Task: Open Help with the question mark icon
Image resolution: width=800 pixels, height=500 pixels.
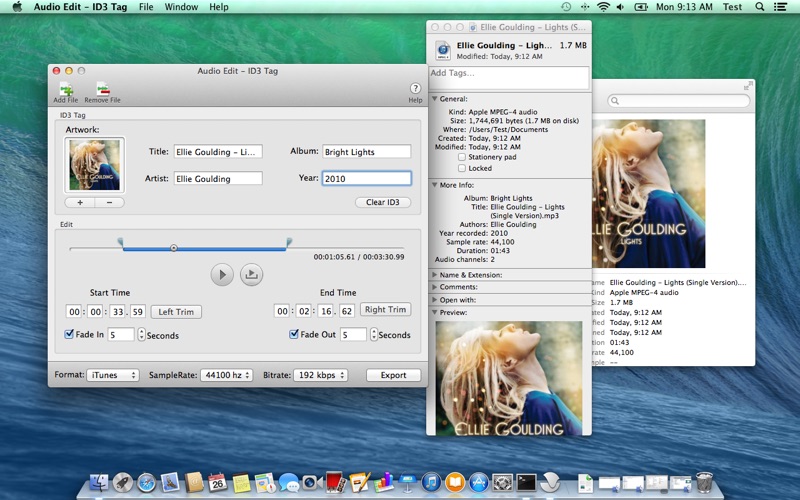Action: coord(415,88)
